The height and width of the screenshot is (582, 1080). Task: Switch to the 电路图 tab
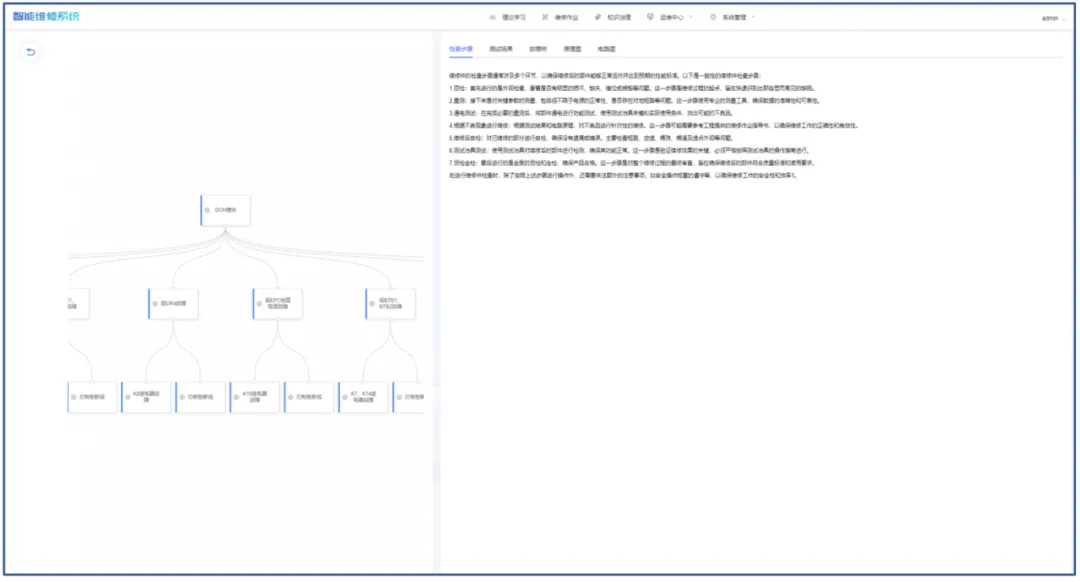coord(607,50)
